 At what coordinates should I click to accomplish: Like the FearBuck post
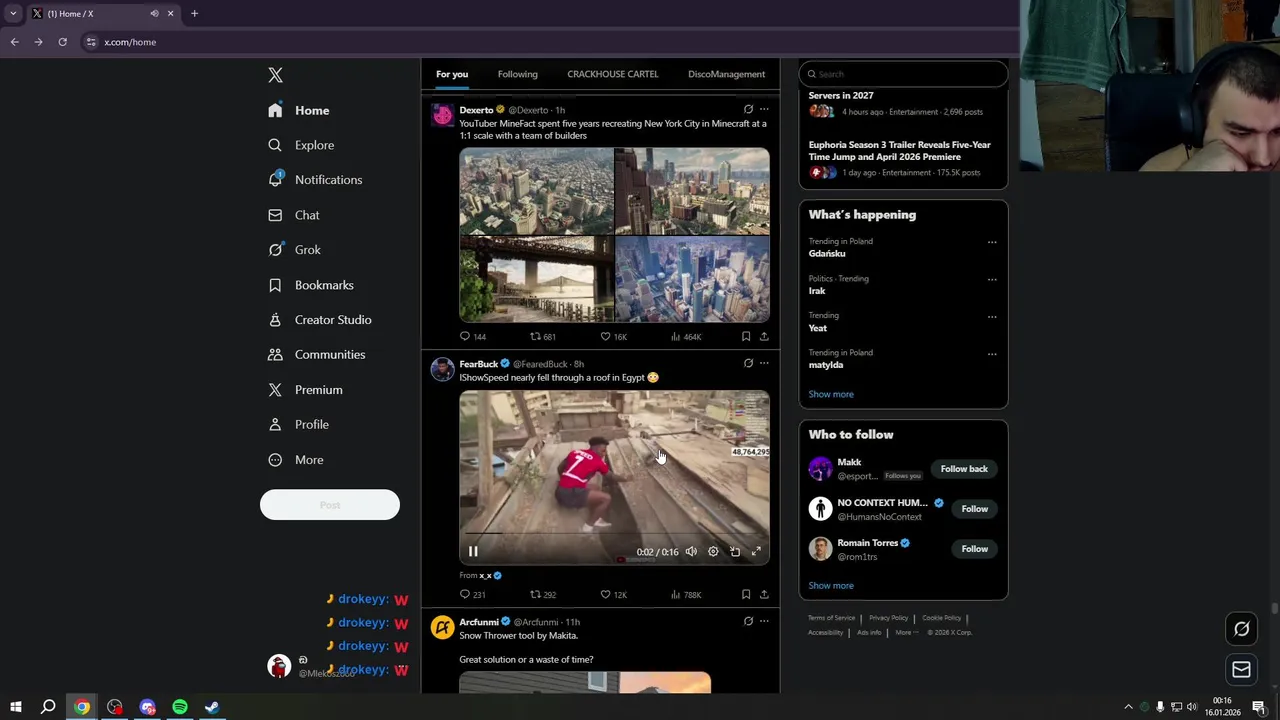point(613,595)
